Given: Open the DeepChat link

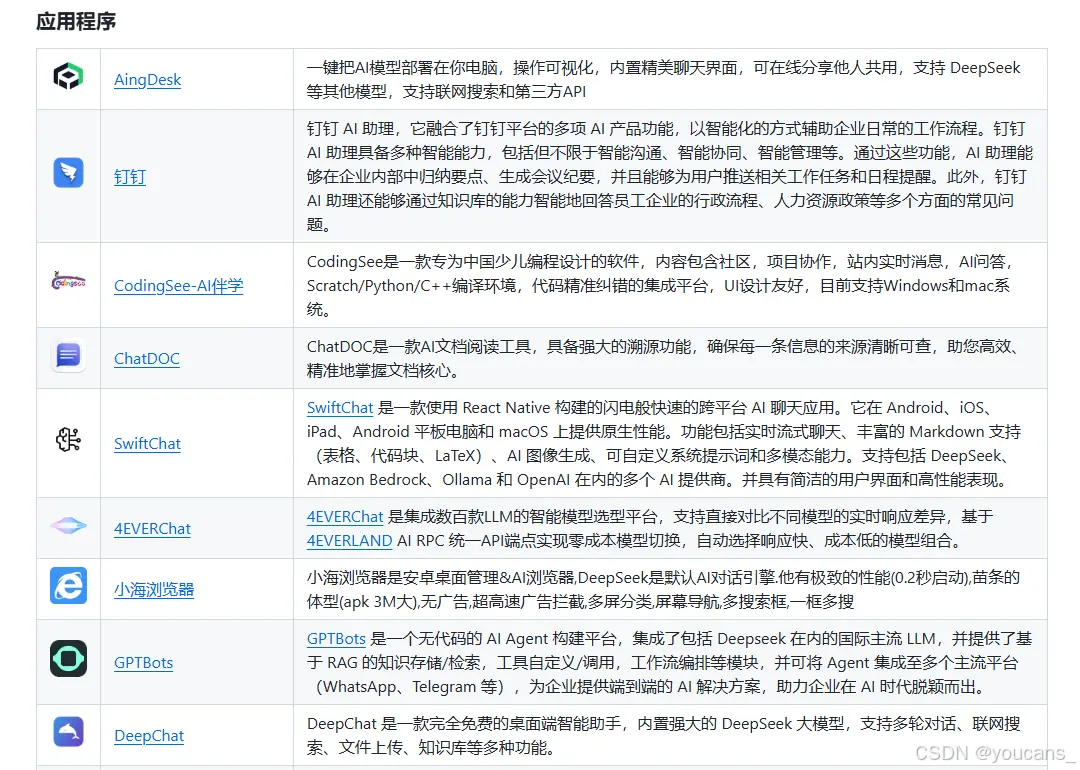Looking at the screenshot, I should [x=149, y=736].
